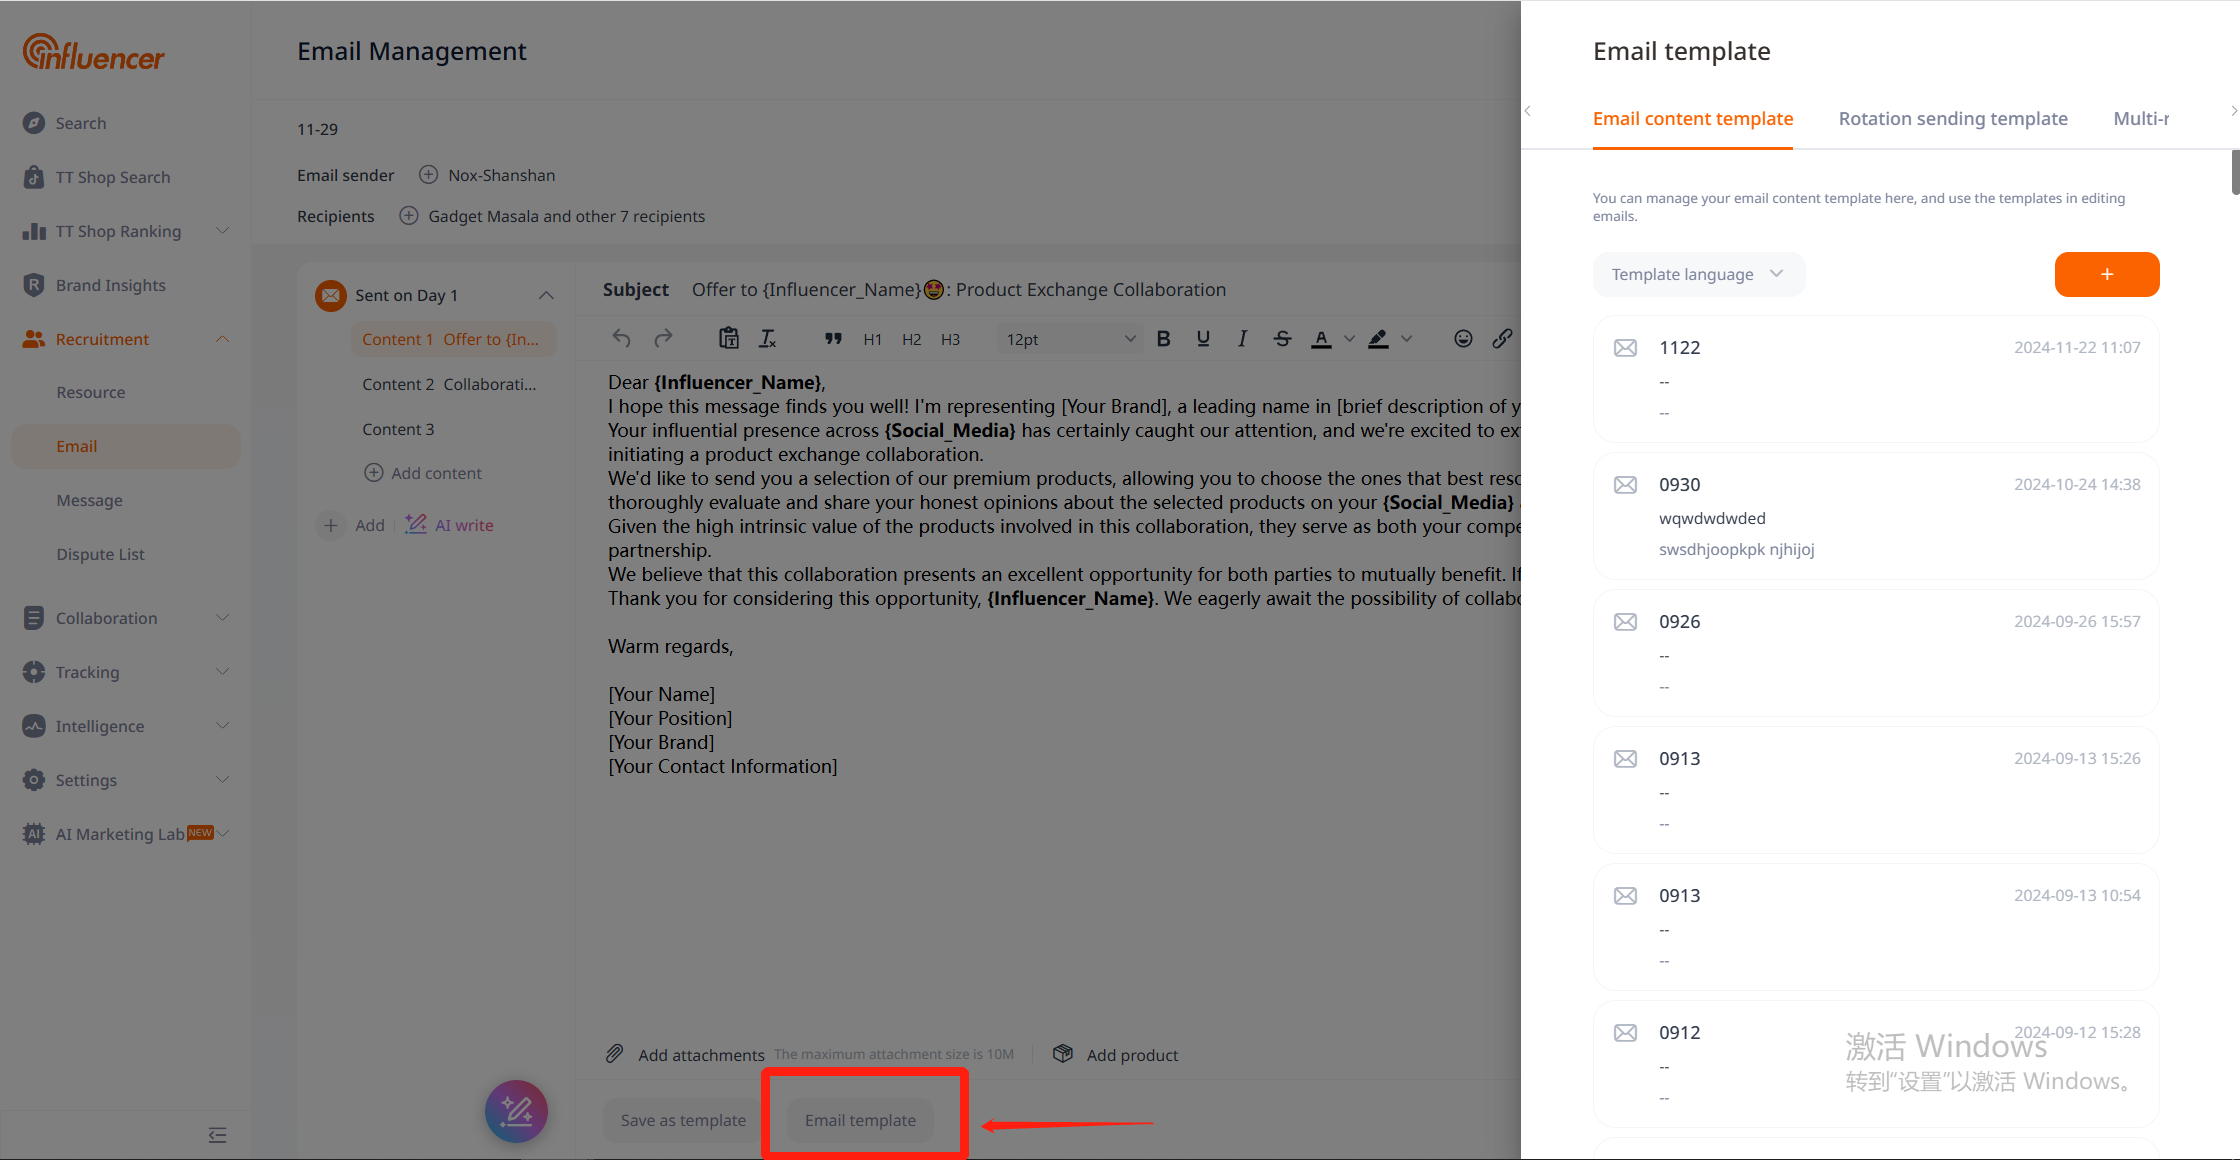The height and width of the screenshot is (1160, 2240).
Task: Click the clear formatting icon
Action: click(768, 339)
